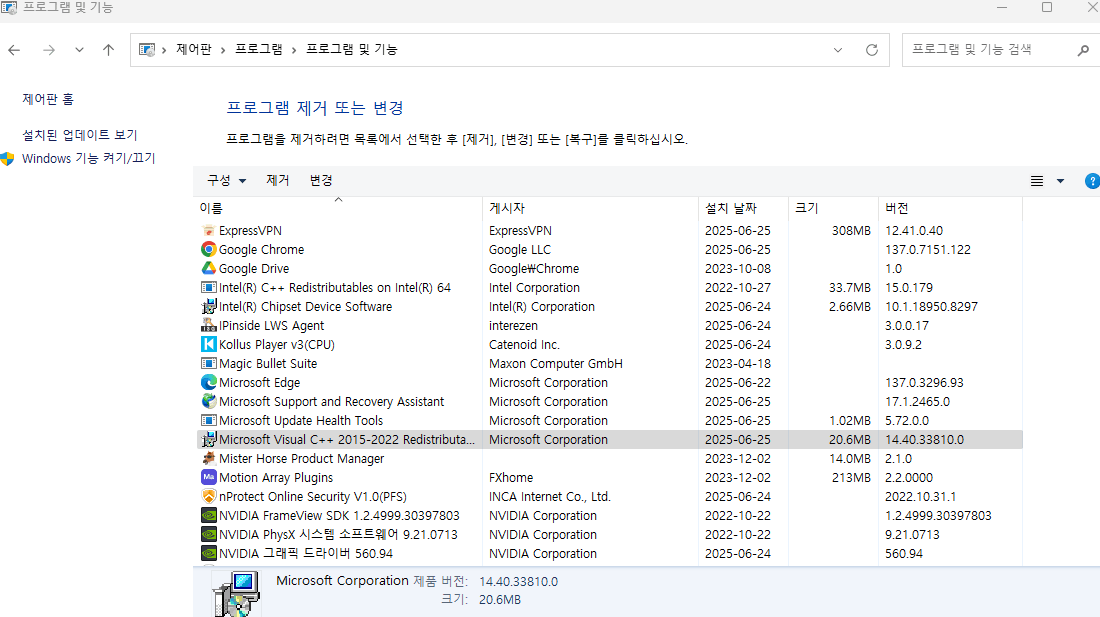Click the ExpressVPN icon in the list

[209, 230]
